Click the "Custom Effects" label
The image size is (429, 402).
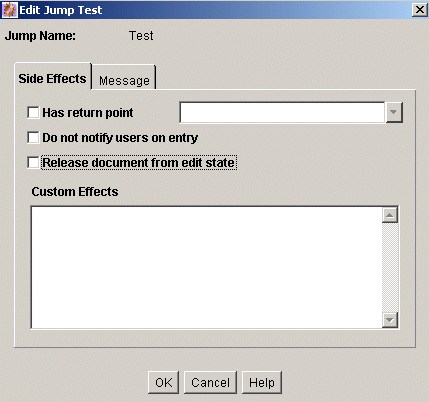75,192
